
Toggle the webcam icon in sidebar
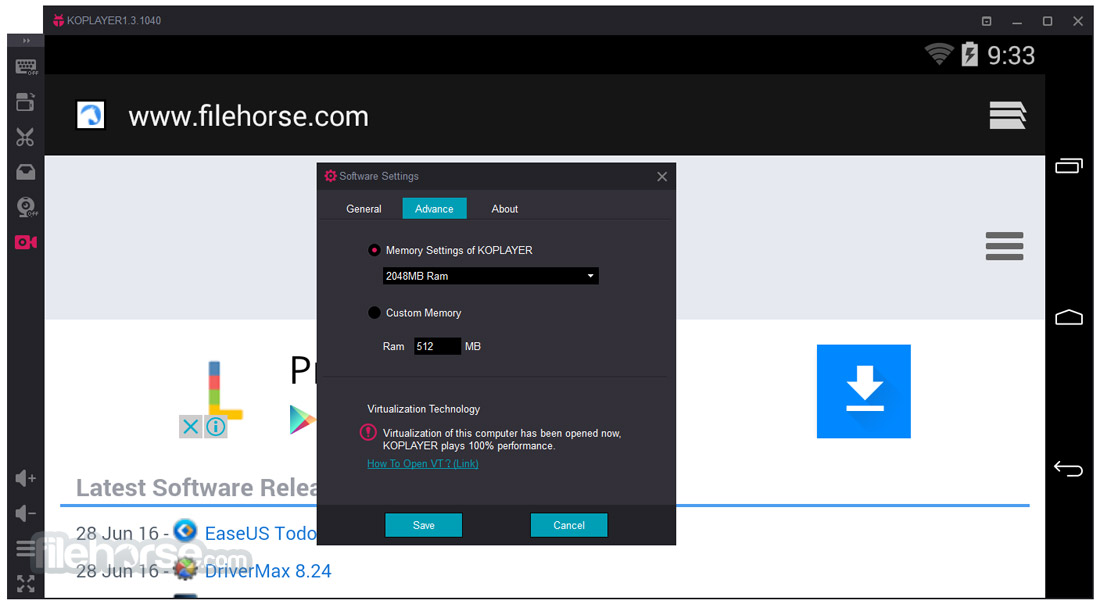click(26, 207)
